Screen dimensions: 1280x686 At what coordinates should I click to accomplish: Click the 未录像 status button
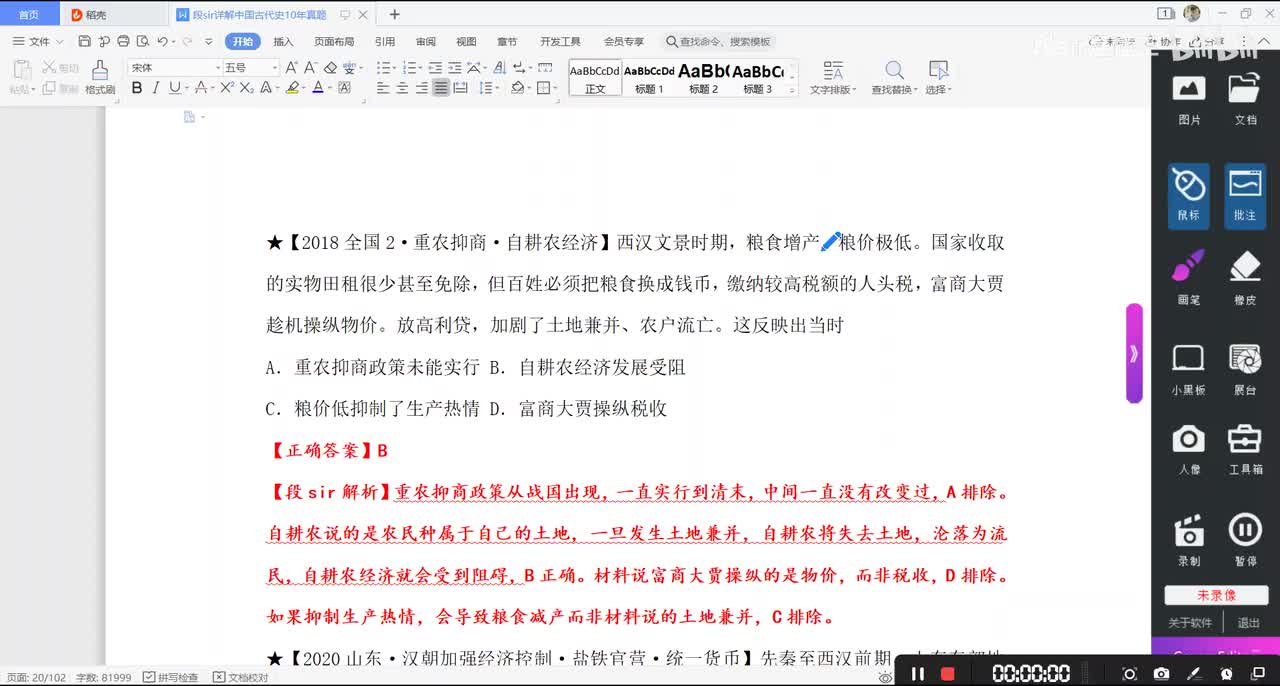tap(1216, 595)
